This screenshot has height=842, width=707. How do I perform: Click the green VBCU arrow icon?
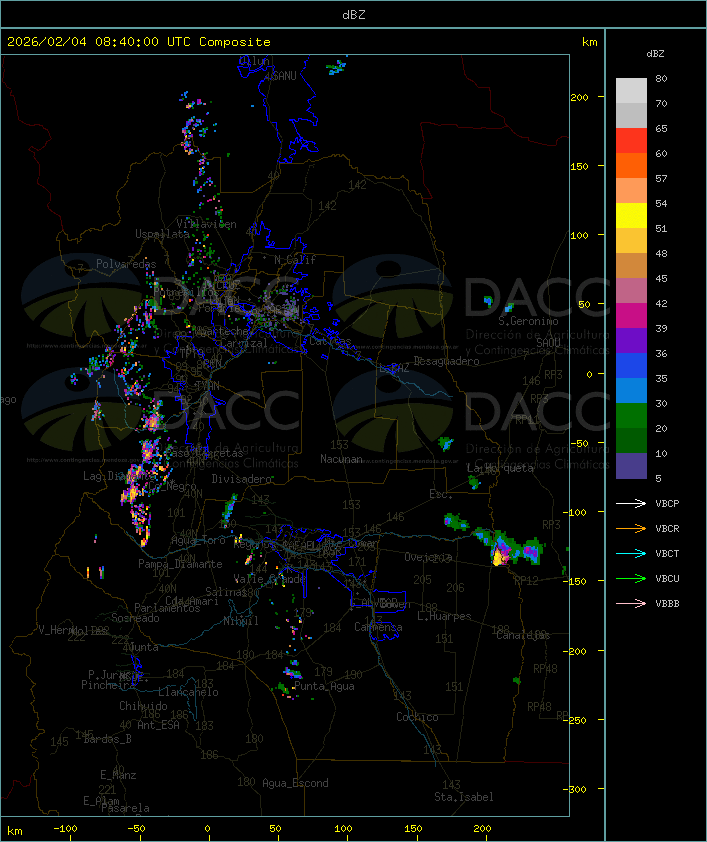coord(631,579)
